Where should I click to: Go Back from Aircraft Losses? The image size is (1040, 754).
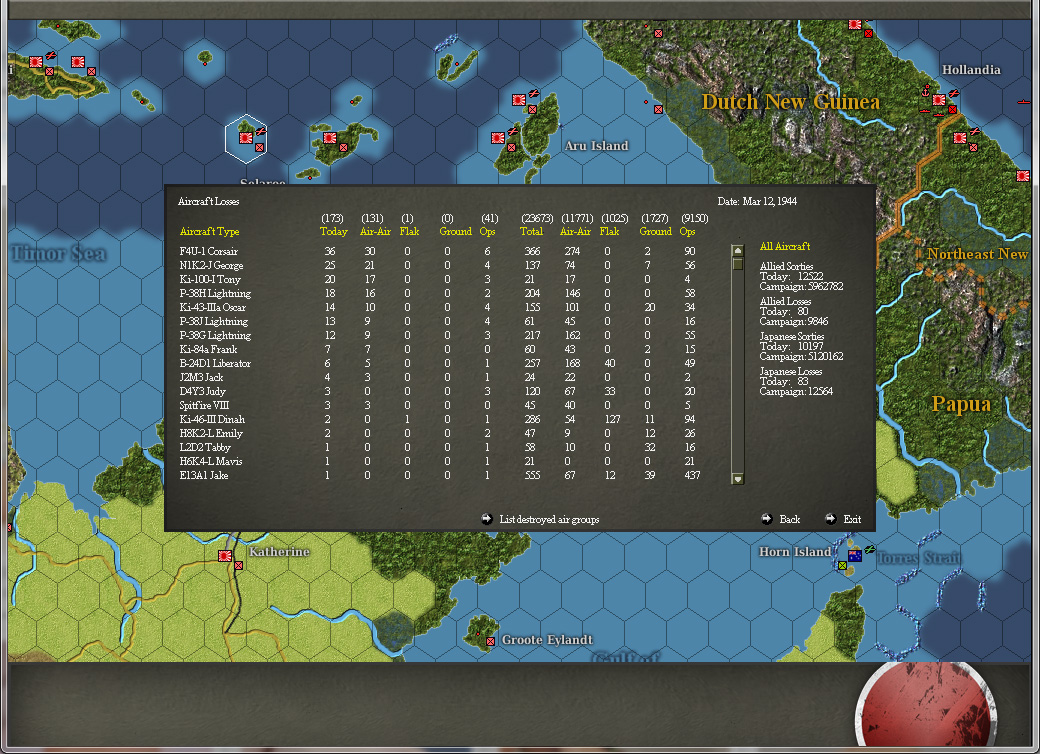[789, 519]
